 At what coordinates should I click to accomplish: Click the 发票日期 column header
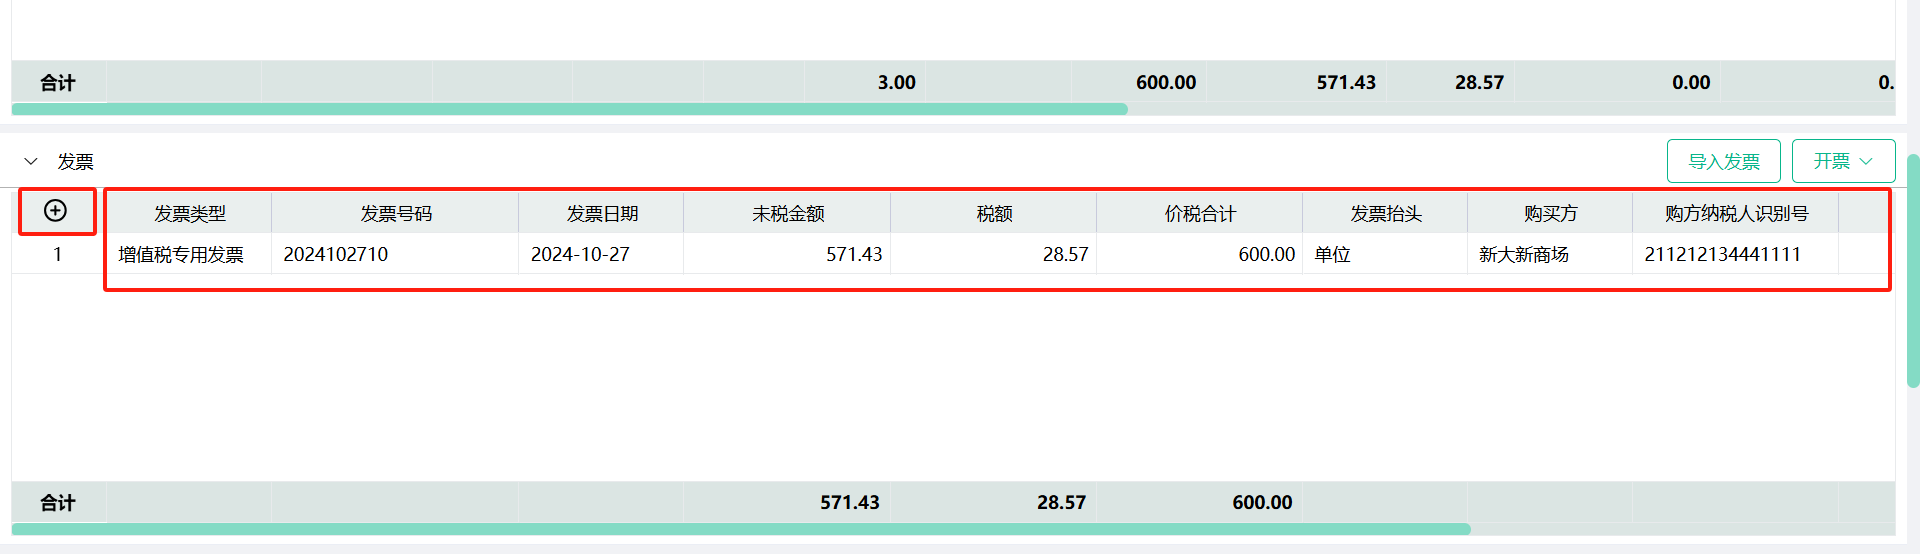[x=601, y=213]
